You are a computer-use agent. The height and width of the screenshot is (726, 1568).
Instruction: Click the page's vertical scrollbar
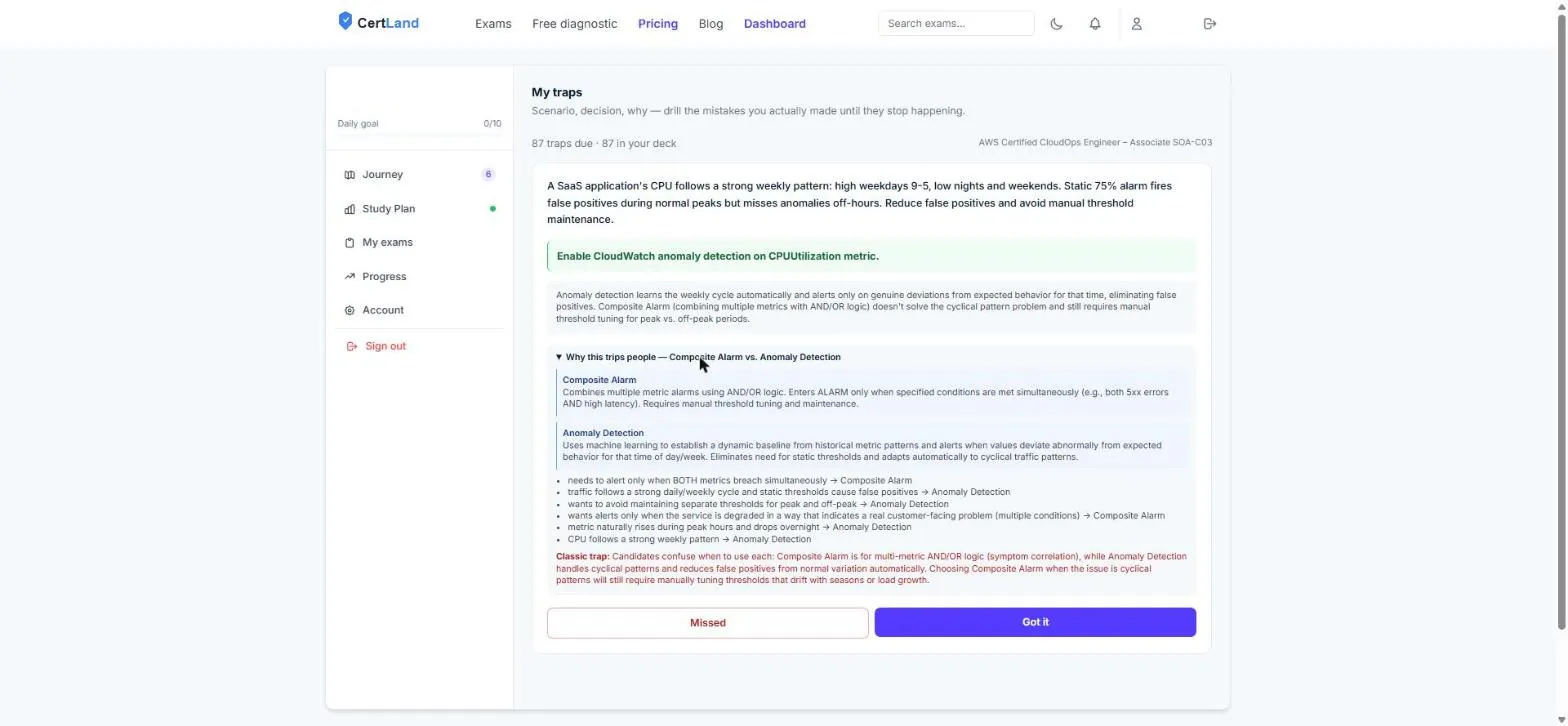[x=1562, y=320]
